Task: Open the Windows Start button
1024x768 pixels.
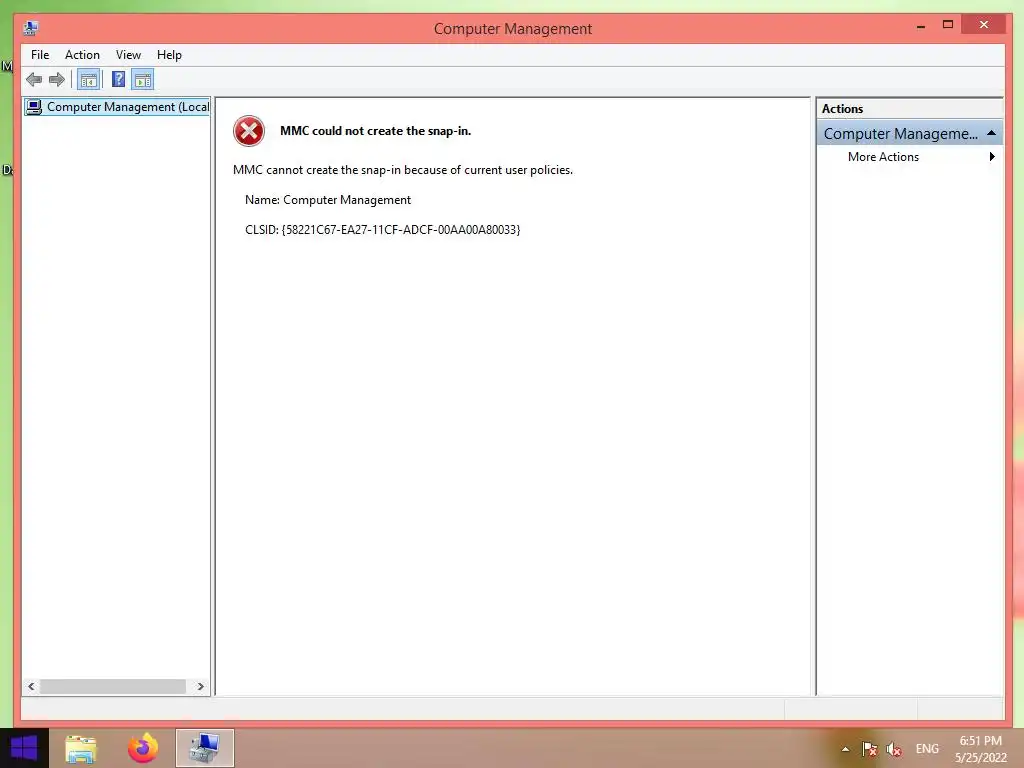Action: (x=24, y=748)
